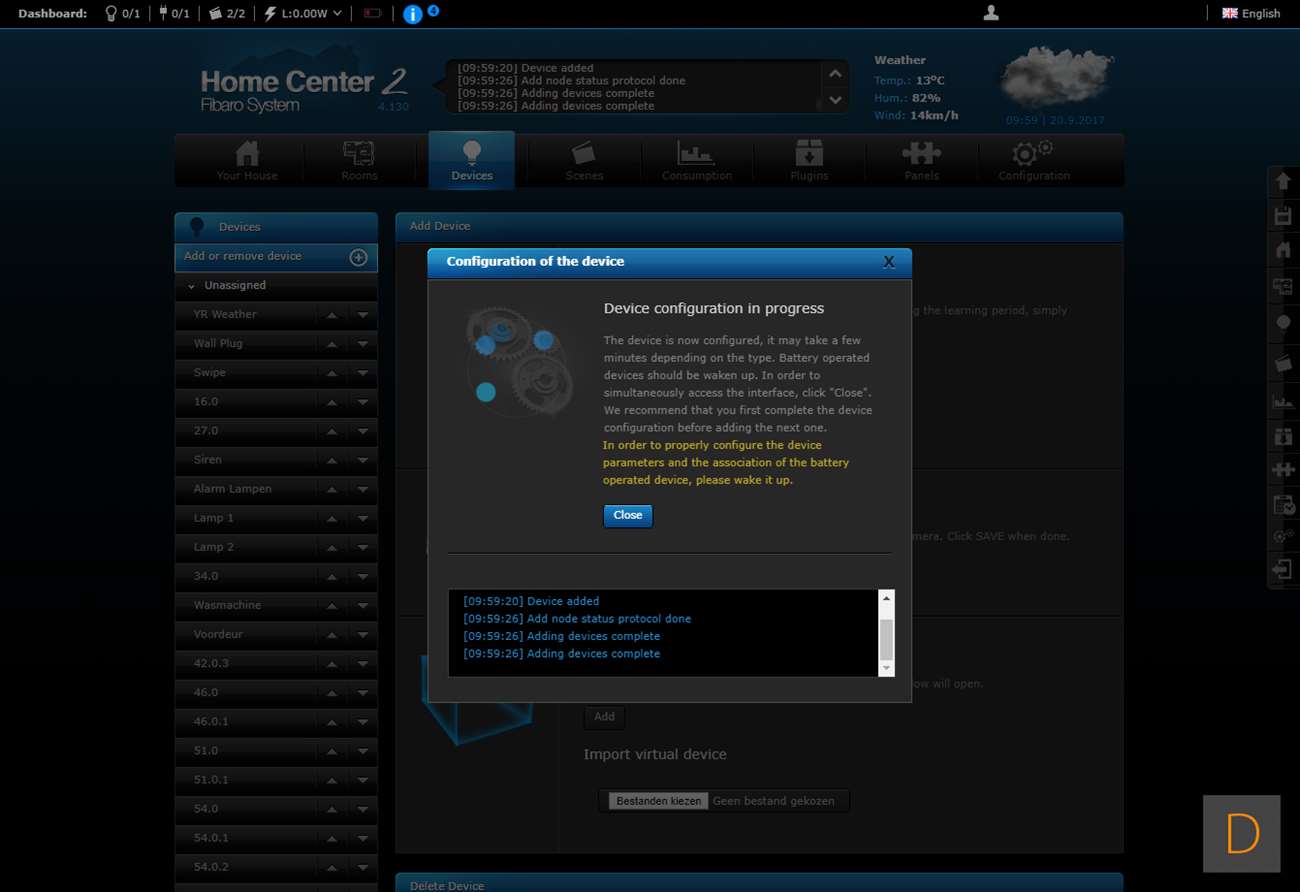Click the user profile icon in top bar

click(x=991, y=13)
